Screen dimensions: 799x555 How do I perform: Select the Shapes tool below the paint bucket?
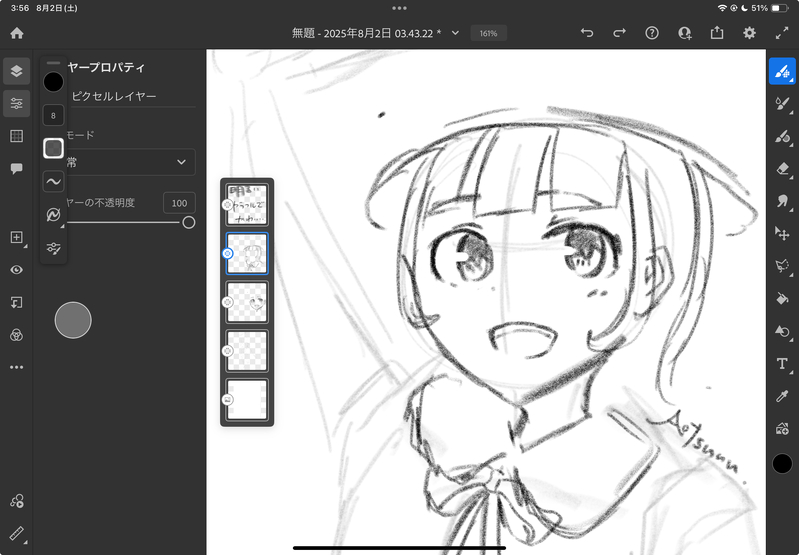(782, 331)
